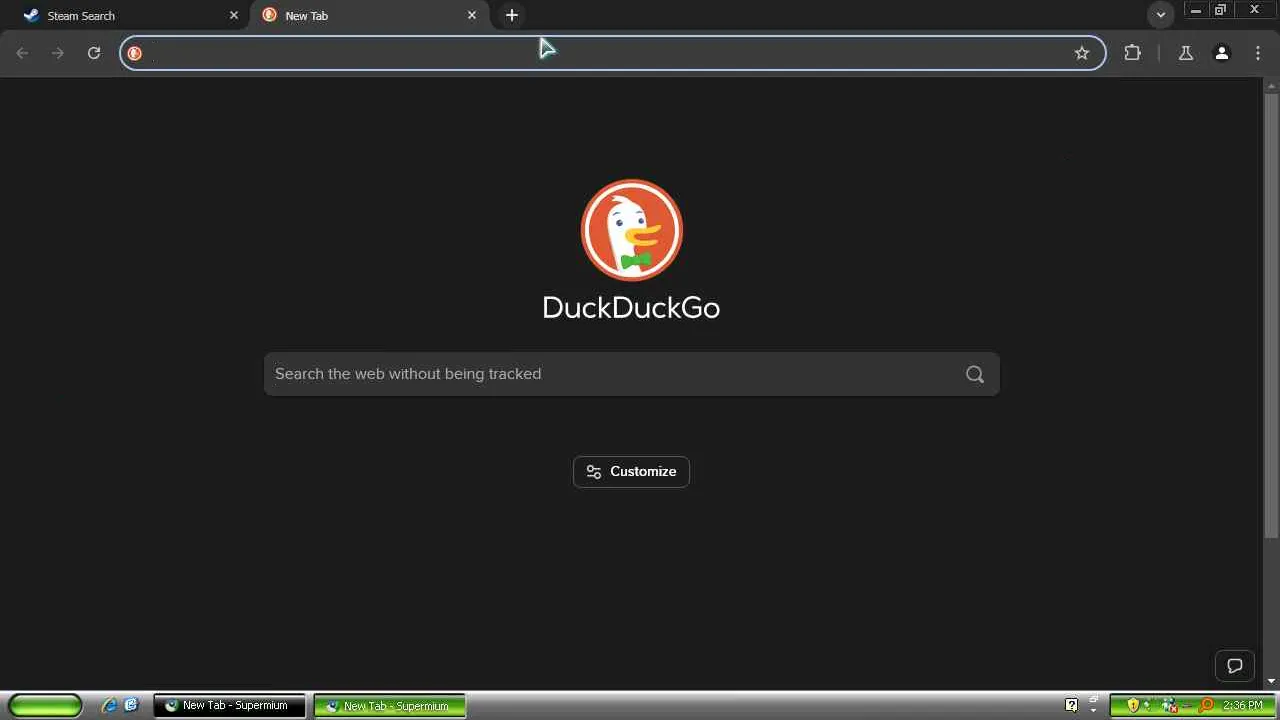Open the flask experiments icon

tap(1186, 53)
